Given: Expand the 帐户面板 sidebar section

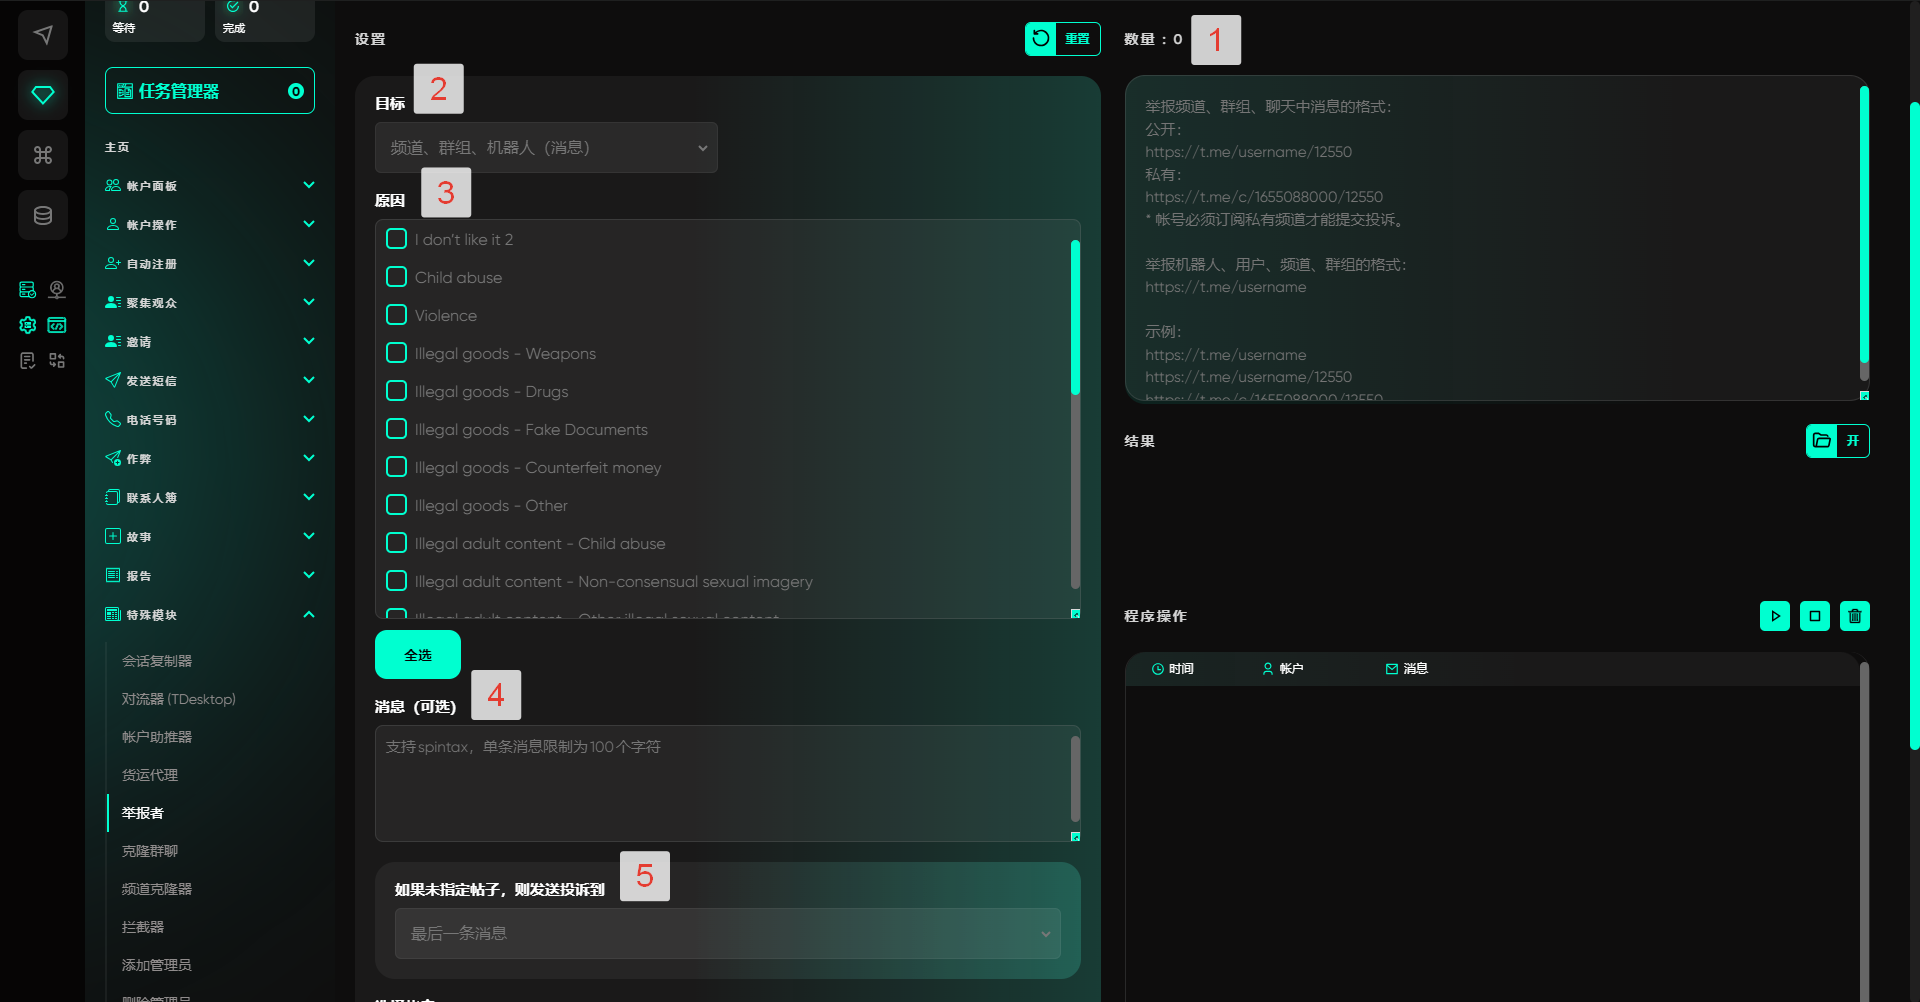Looking at the screenshot, I should point(210,186).
